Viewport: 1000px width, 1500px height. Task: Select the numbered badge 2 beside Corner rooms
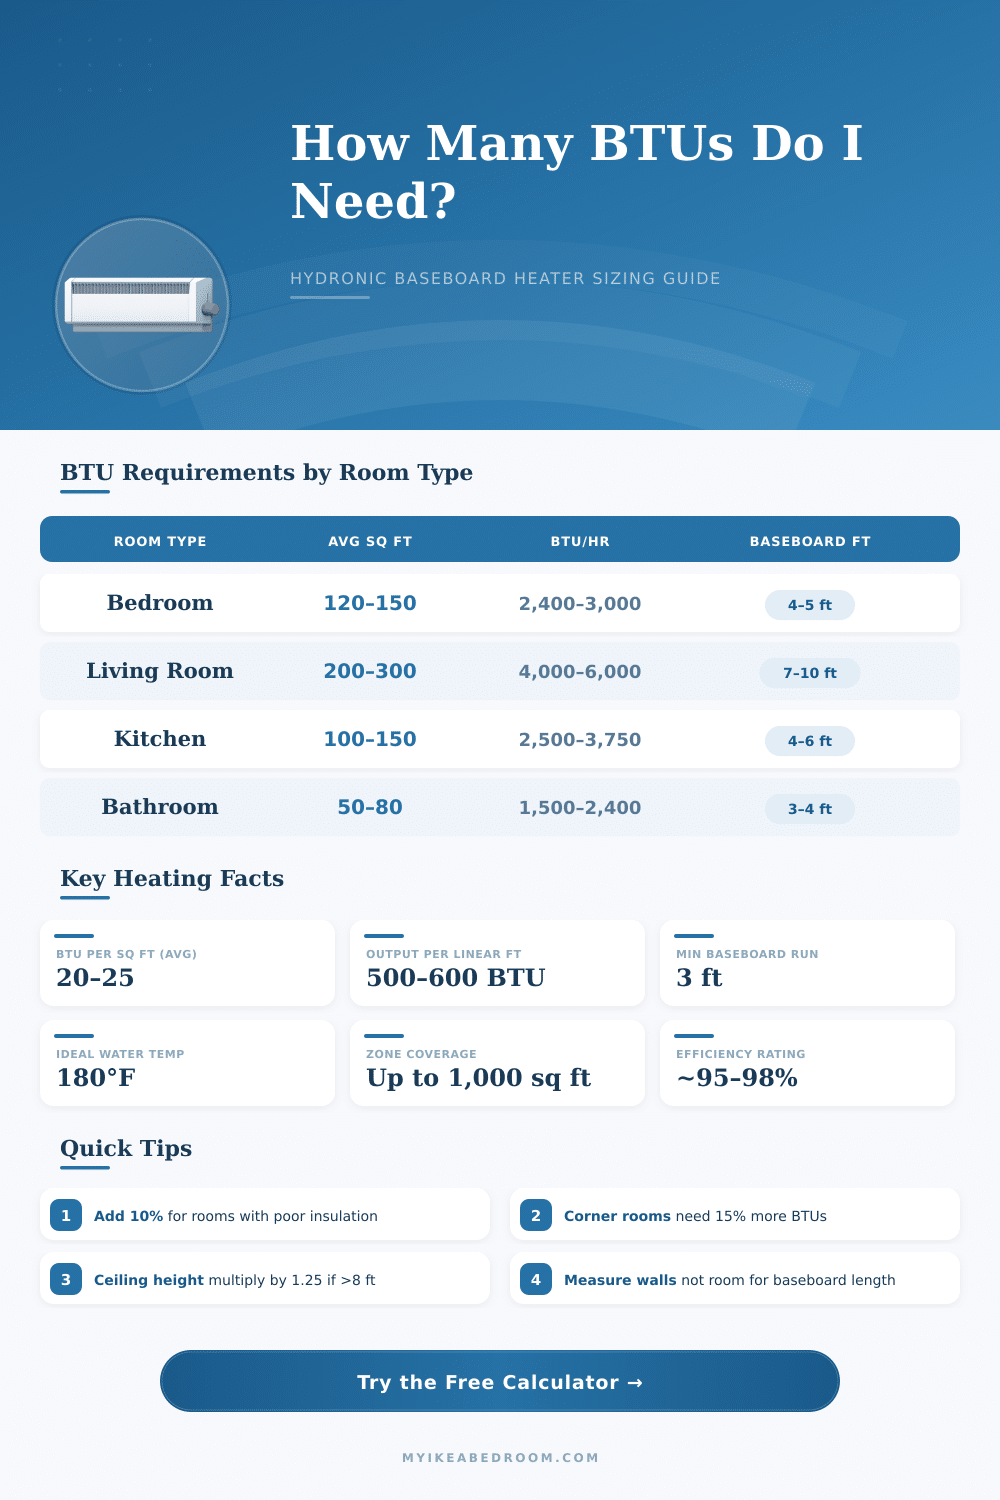(537, 1215)
